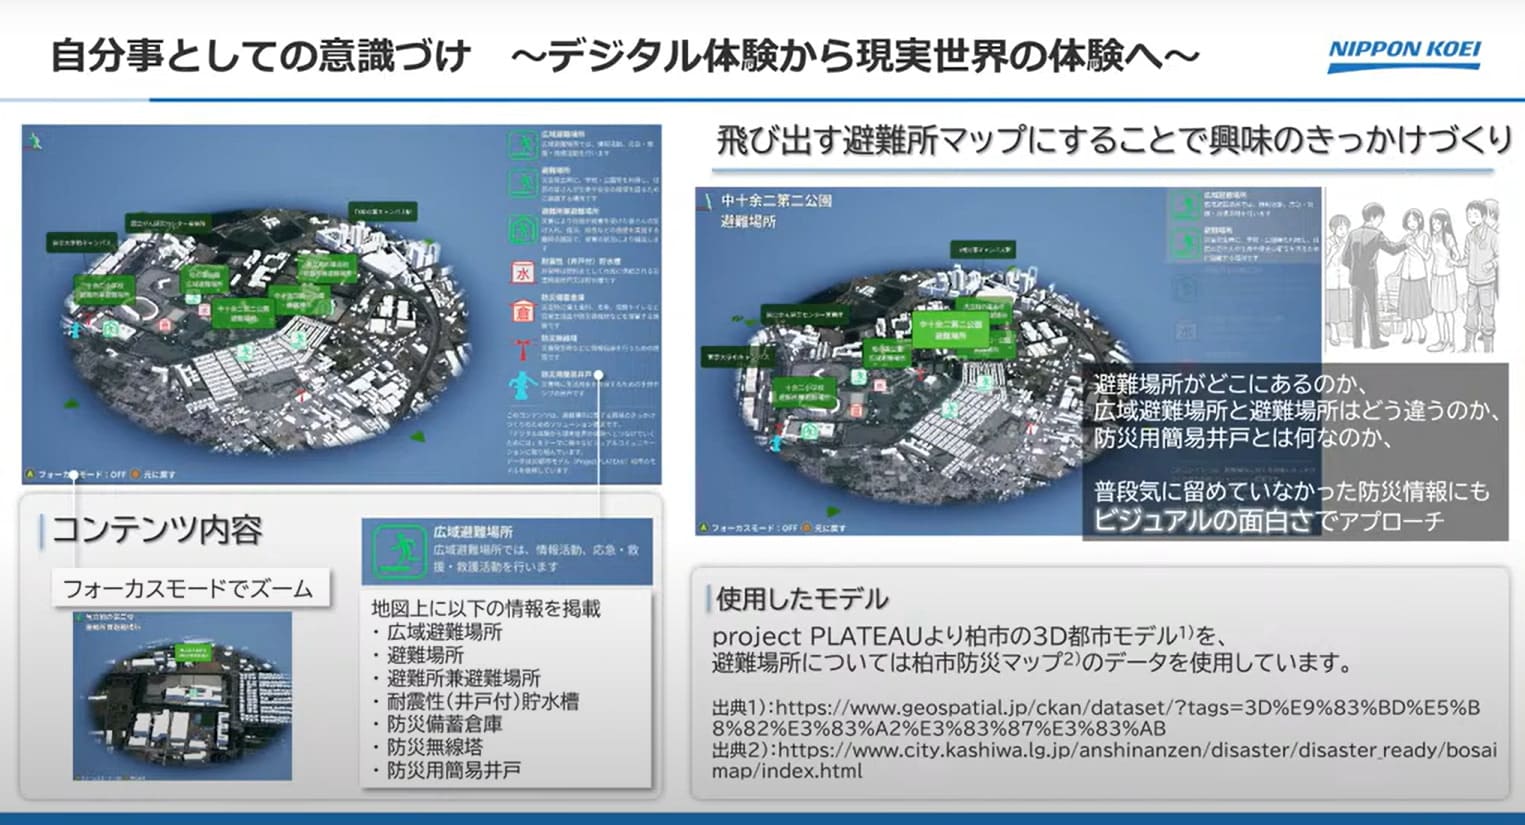Image resolution: width=1525 pixels, height=825 pixels.
Task: Click the slide title 自分事としての意識づけ
Action: [260, 55]
